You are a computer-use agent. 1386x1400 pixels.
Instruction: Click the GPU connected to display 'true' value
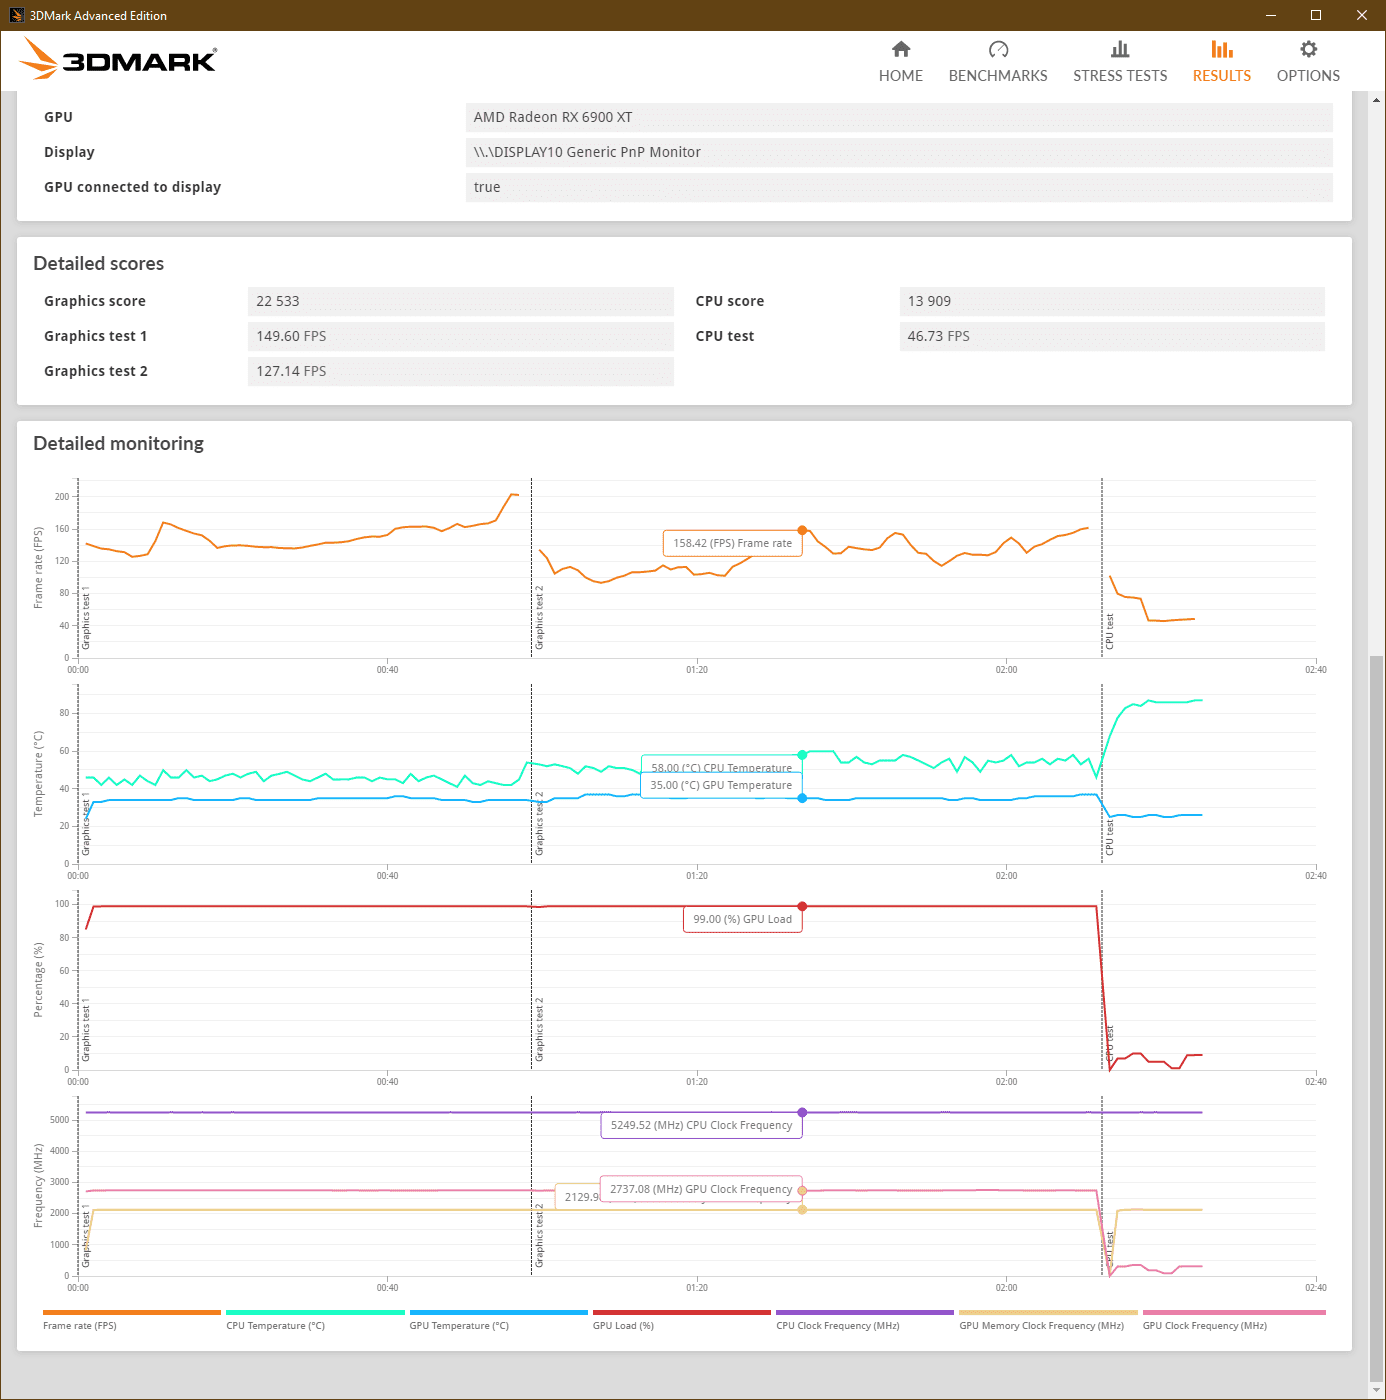(x=899, y=187)
